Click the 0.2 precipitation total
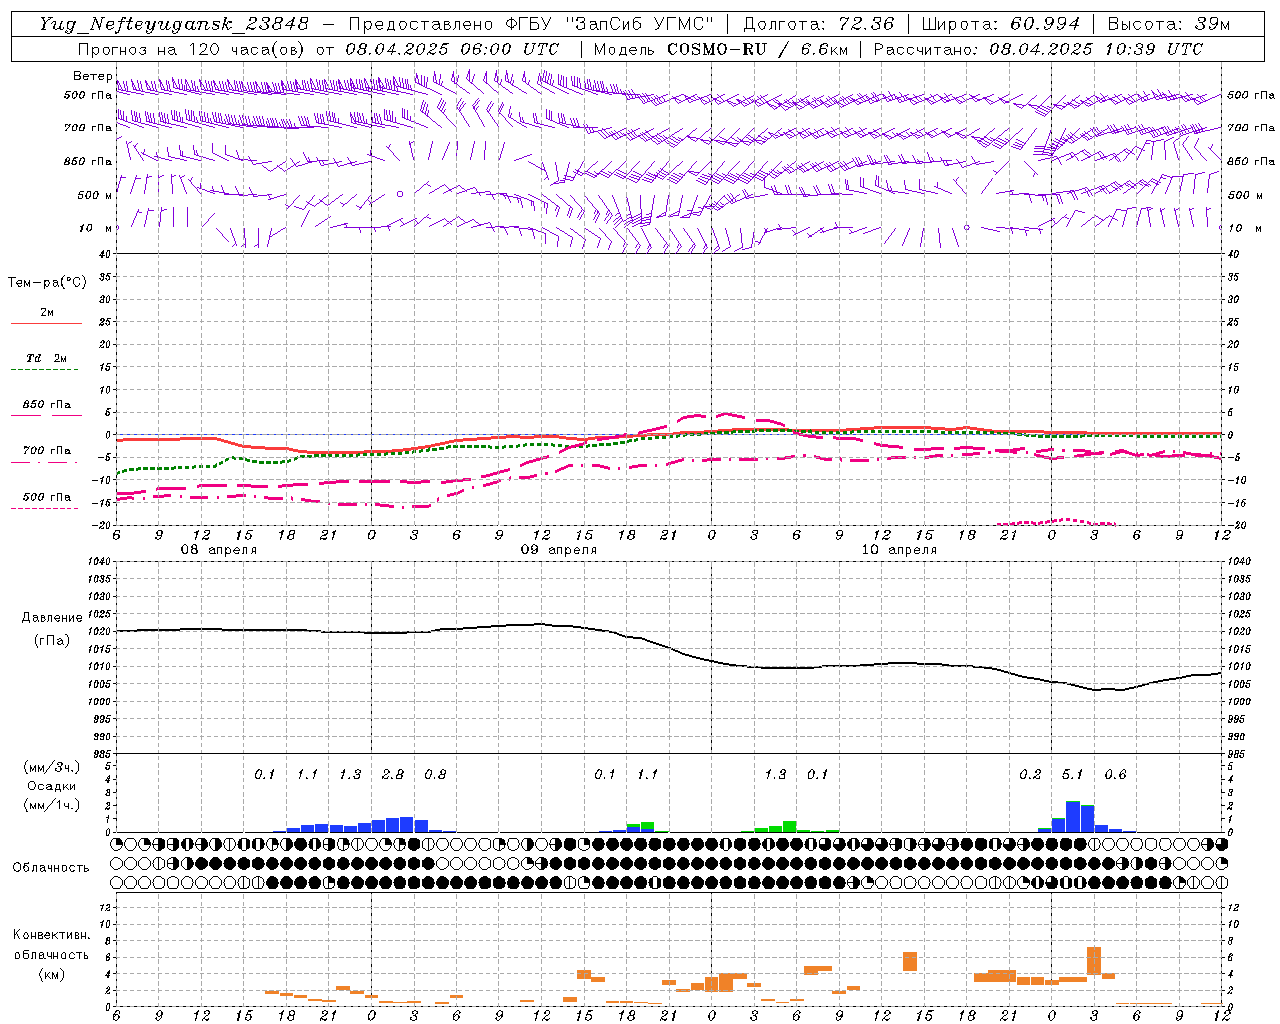The image size is (1280, 1024). tap(1030, 775)
